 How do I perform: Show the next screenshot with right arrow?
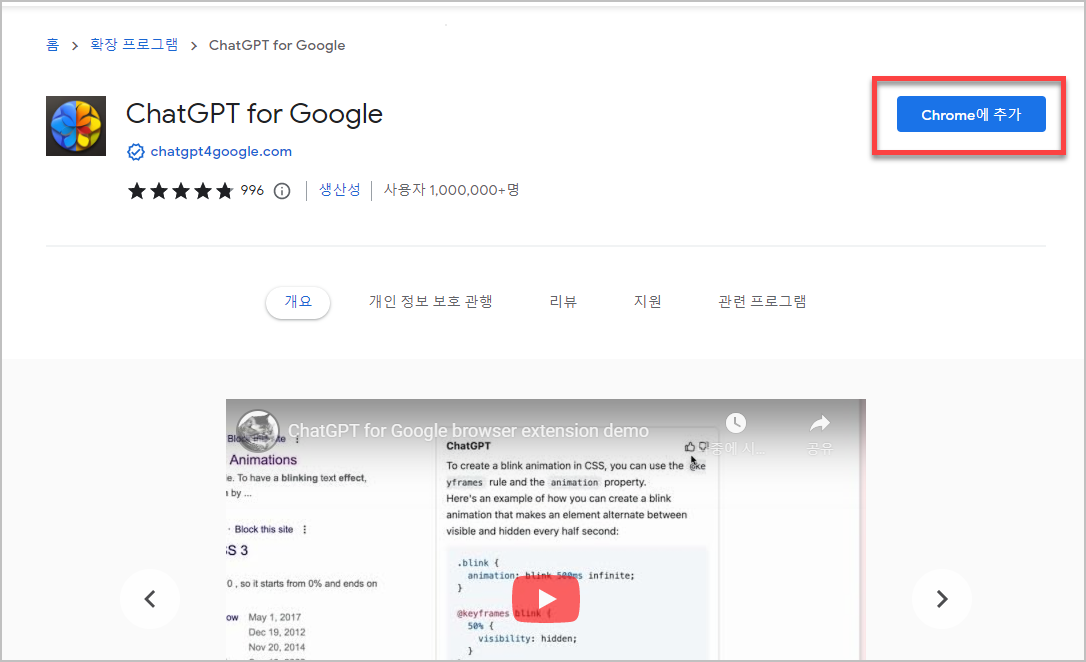pyautogui.click(x=941, y=599)
